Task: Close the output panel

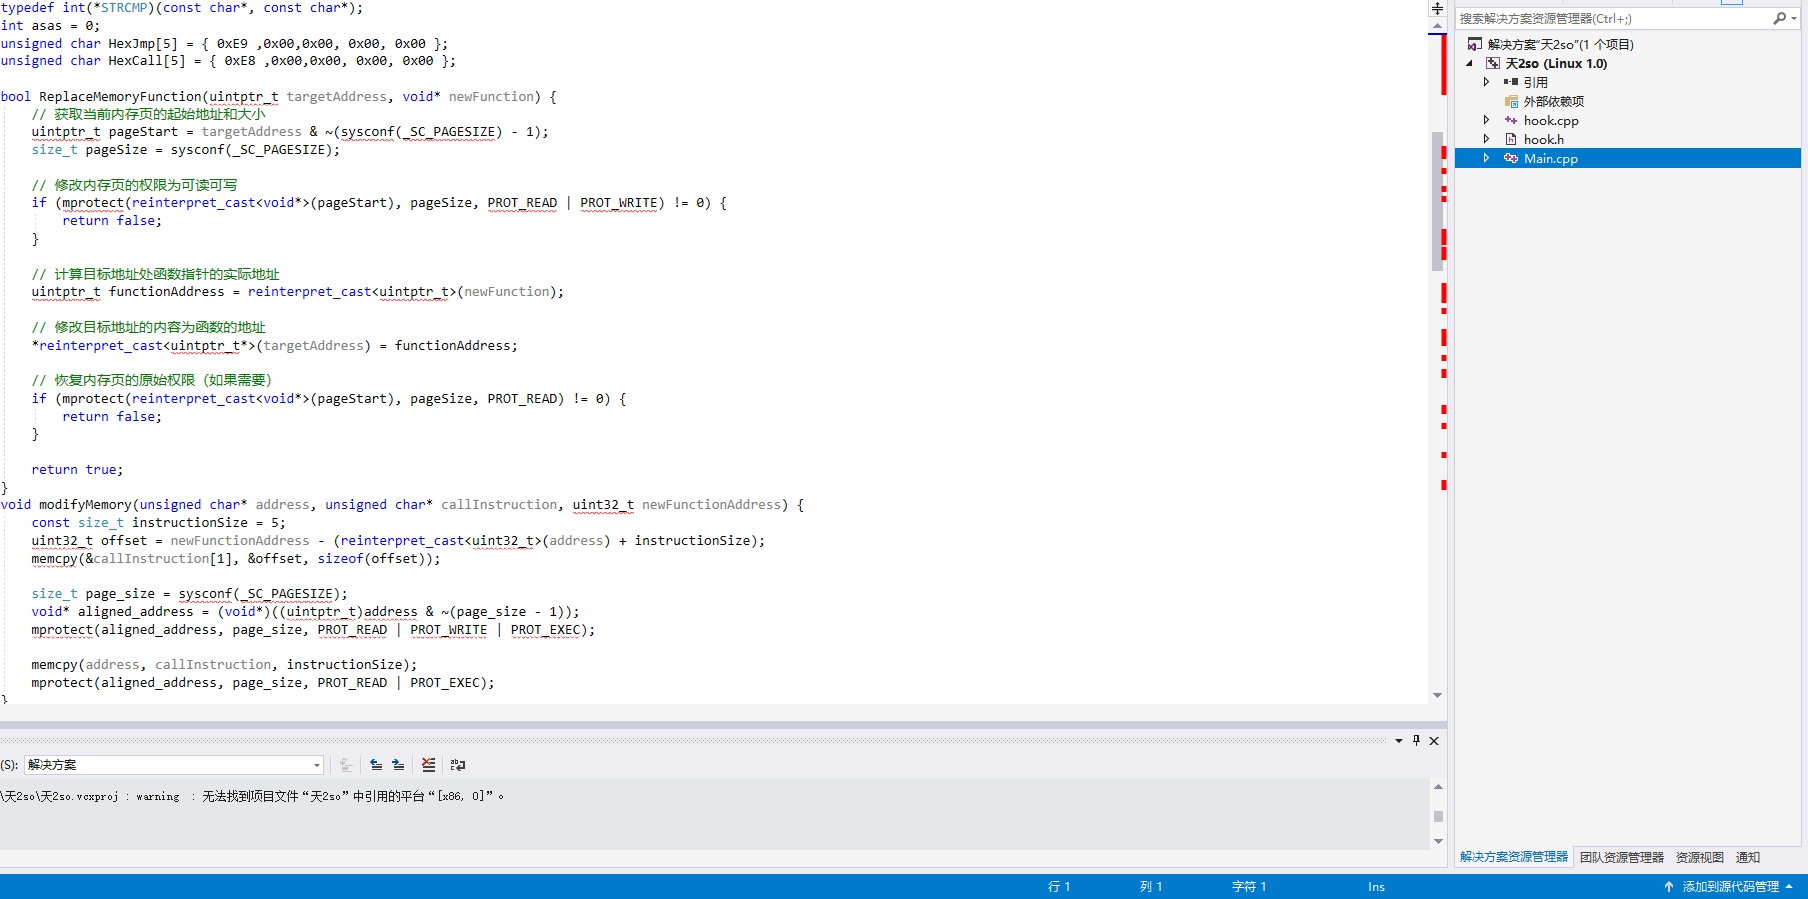Action: click(1434, 741)
